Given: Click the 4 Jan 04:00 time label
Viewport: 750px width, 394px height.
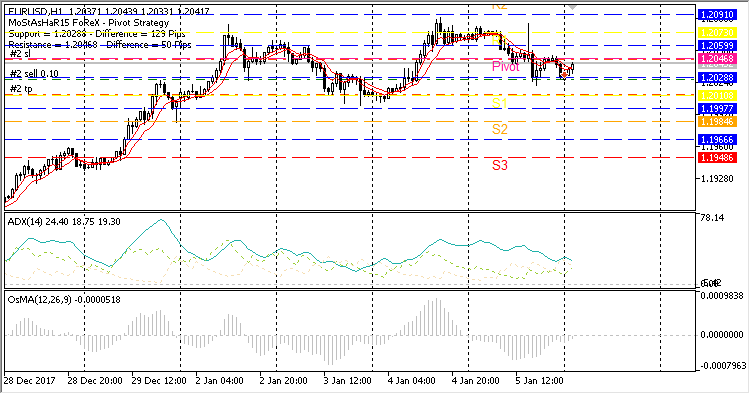Looking at the screenshot, I should pos(412,381).
